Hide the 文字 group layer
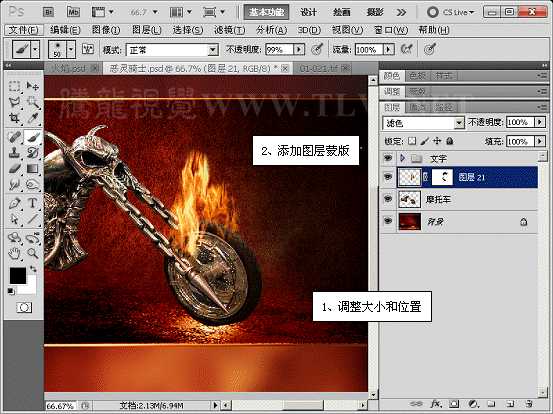This screenshot has height=414, width=553. click(388, 158)
